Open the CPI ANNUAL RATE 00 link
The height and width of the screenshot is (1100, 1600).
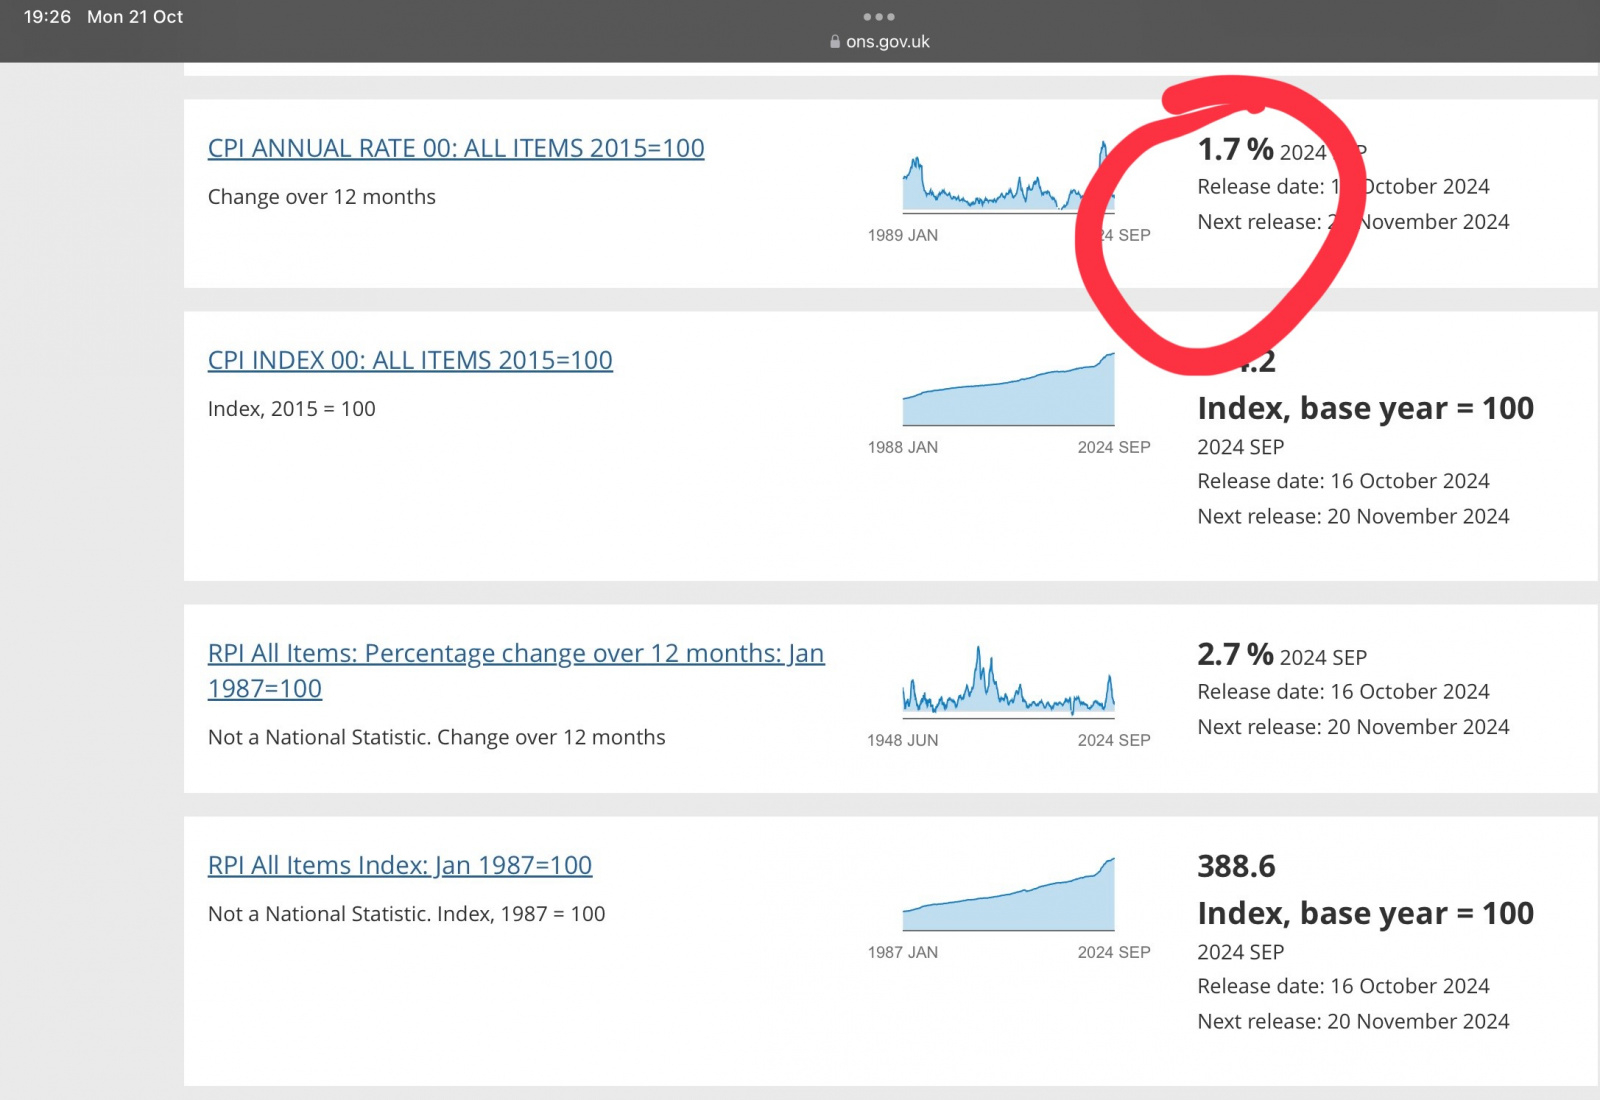(455, 148)
